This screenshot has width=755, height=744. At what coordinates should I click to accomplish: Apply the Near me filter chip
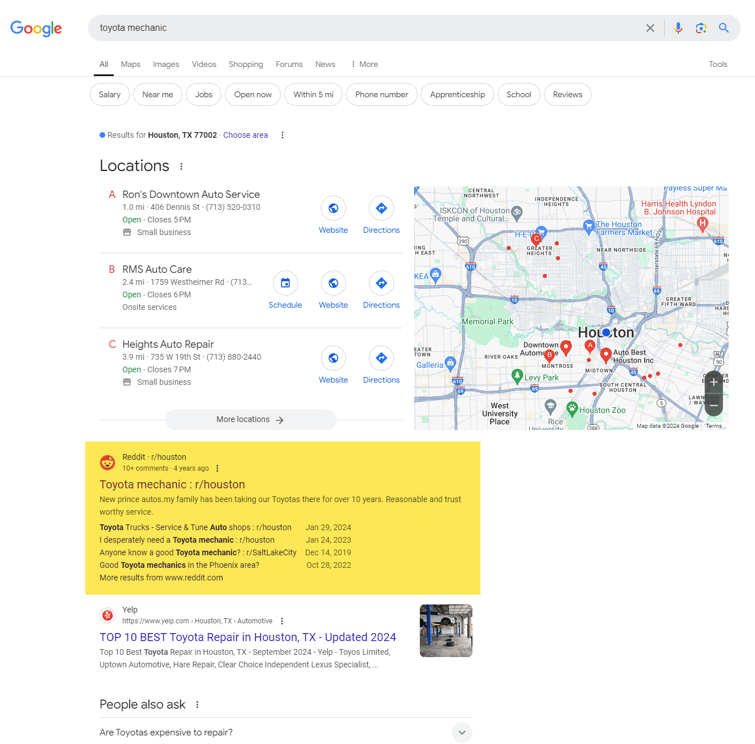157,94
